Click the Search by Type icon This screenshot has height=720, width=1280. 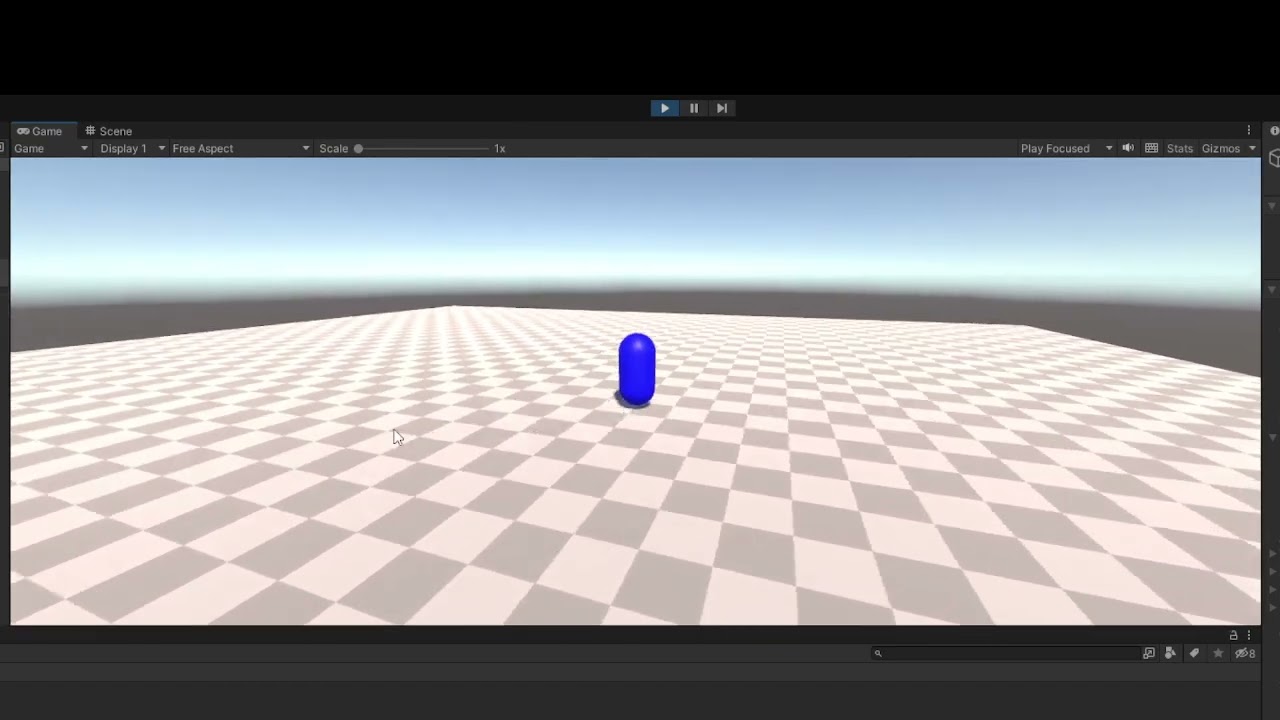tap(1171, 653)
